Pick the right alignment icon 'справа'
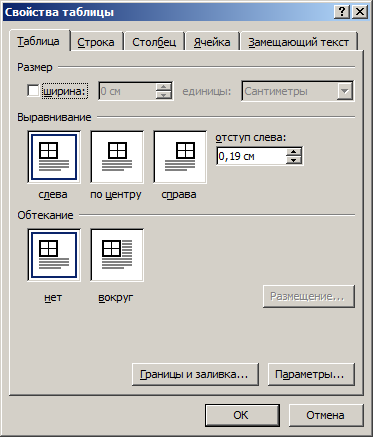 [180, 157]
